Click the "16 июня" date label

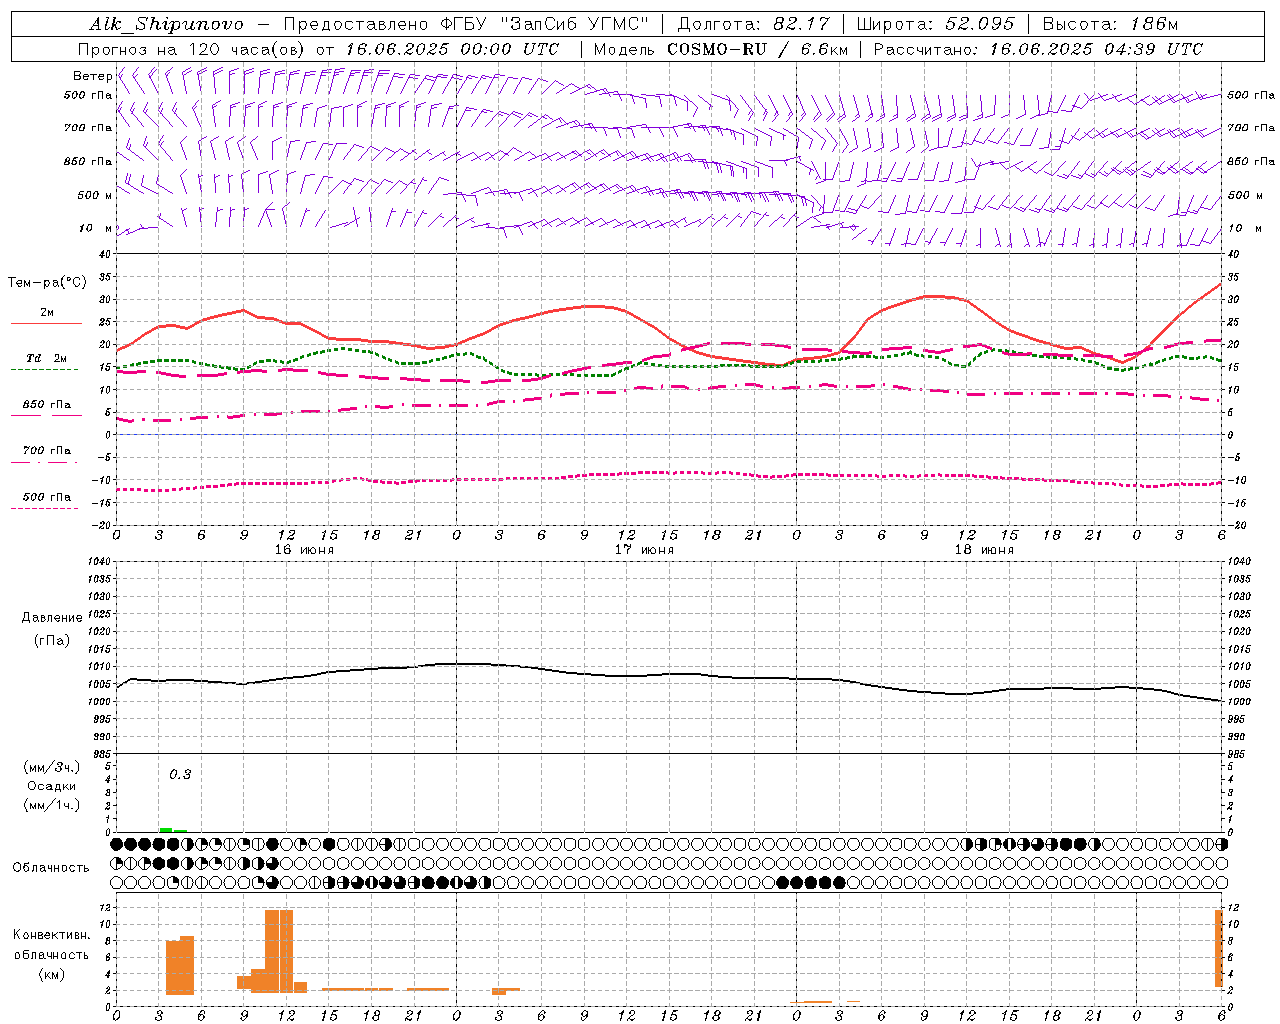click(304, 550)
